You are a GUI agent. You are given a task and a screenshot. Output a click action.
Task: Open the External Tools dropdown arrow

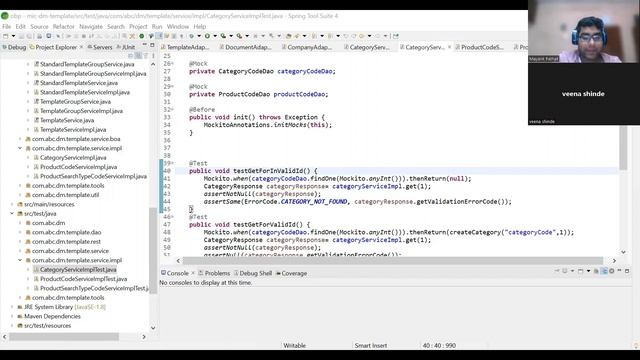point(247,36)
